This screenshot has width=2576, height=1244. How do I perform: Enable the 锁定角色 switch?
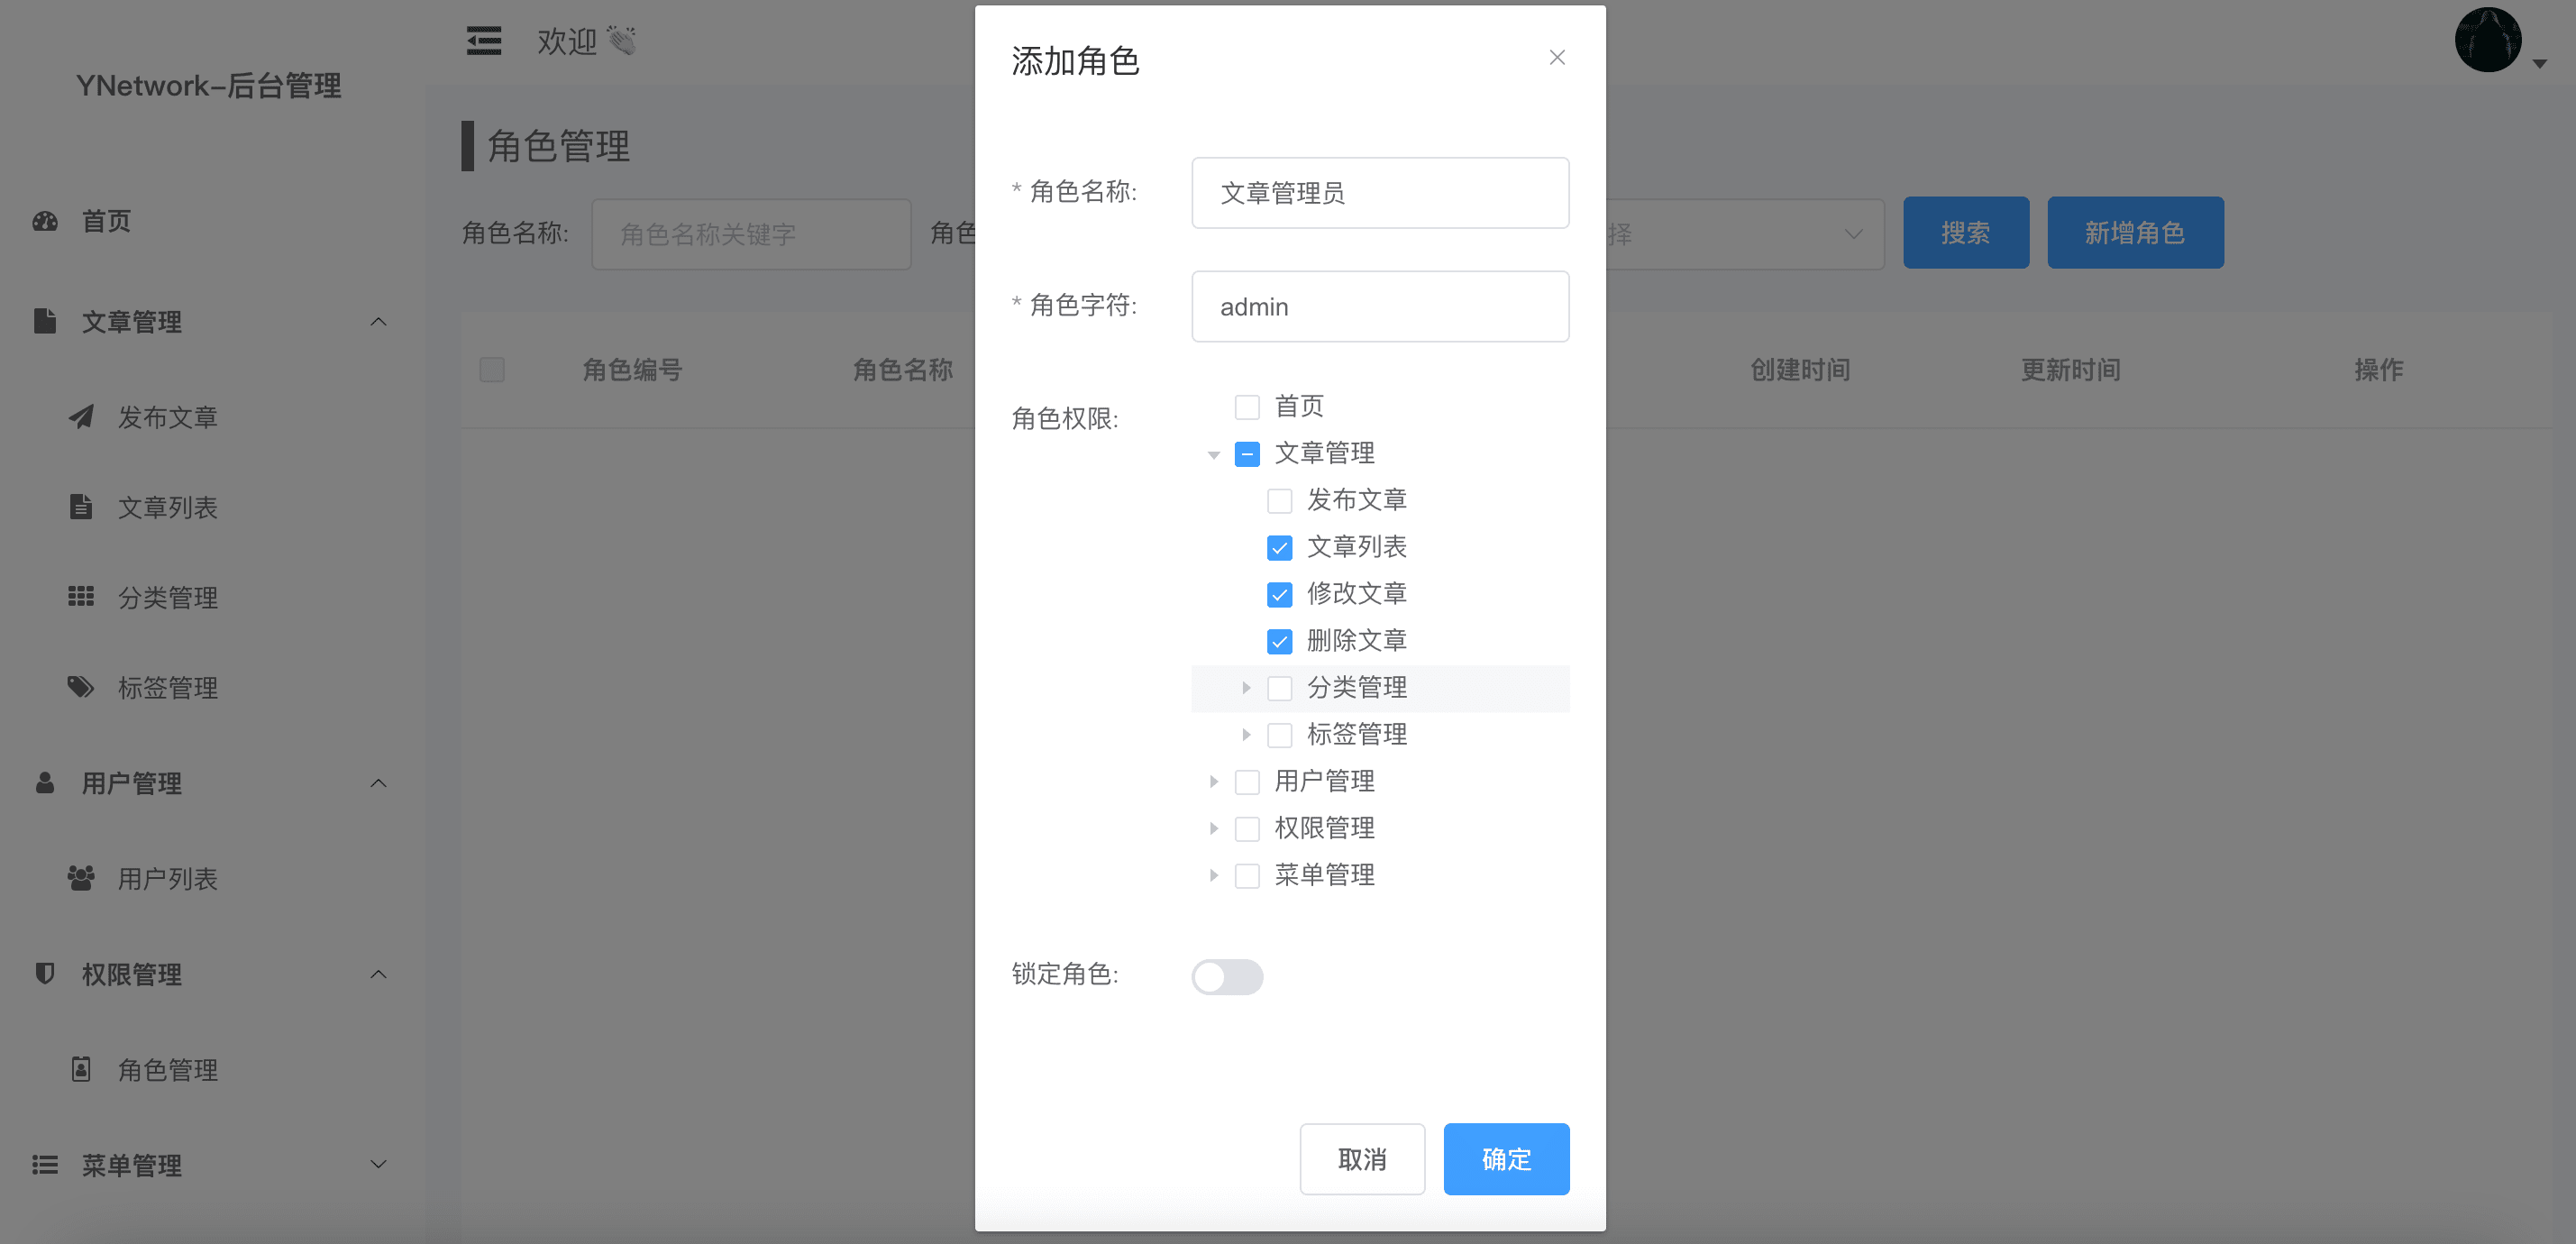tap(1227, 977)
